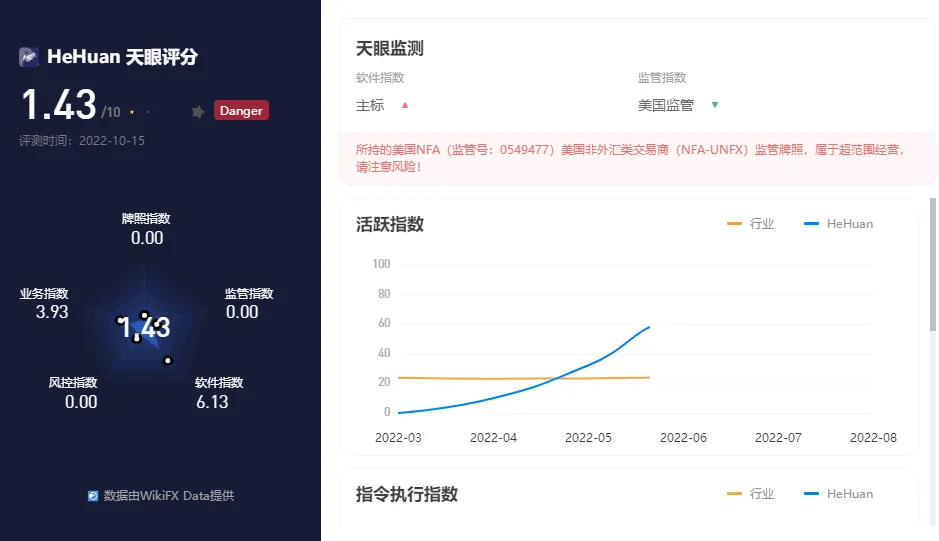Screen dimensions: 939x541
Task: Click the HeHuan broker logo icon
Action: [29, 57]
